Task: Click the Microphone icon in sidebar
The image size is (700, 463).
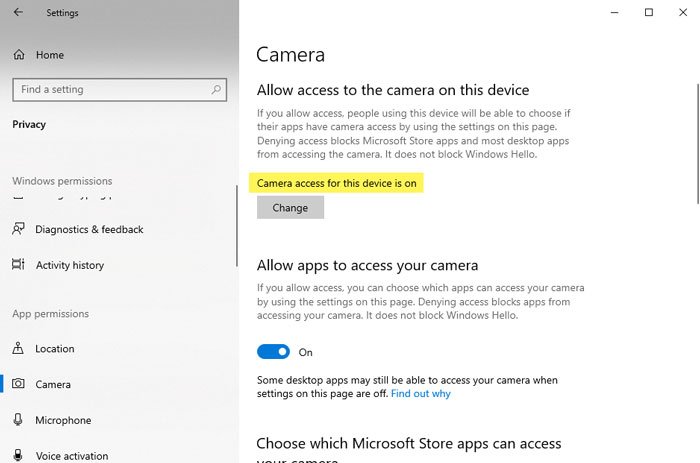Action: tap(18, 420)
